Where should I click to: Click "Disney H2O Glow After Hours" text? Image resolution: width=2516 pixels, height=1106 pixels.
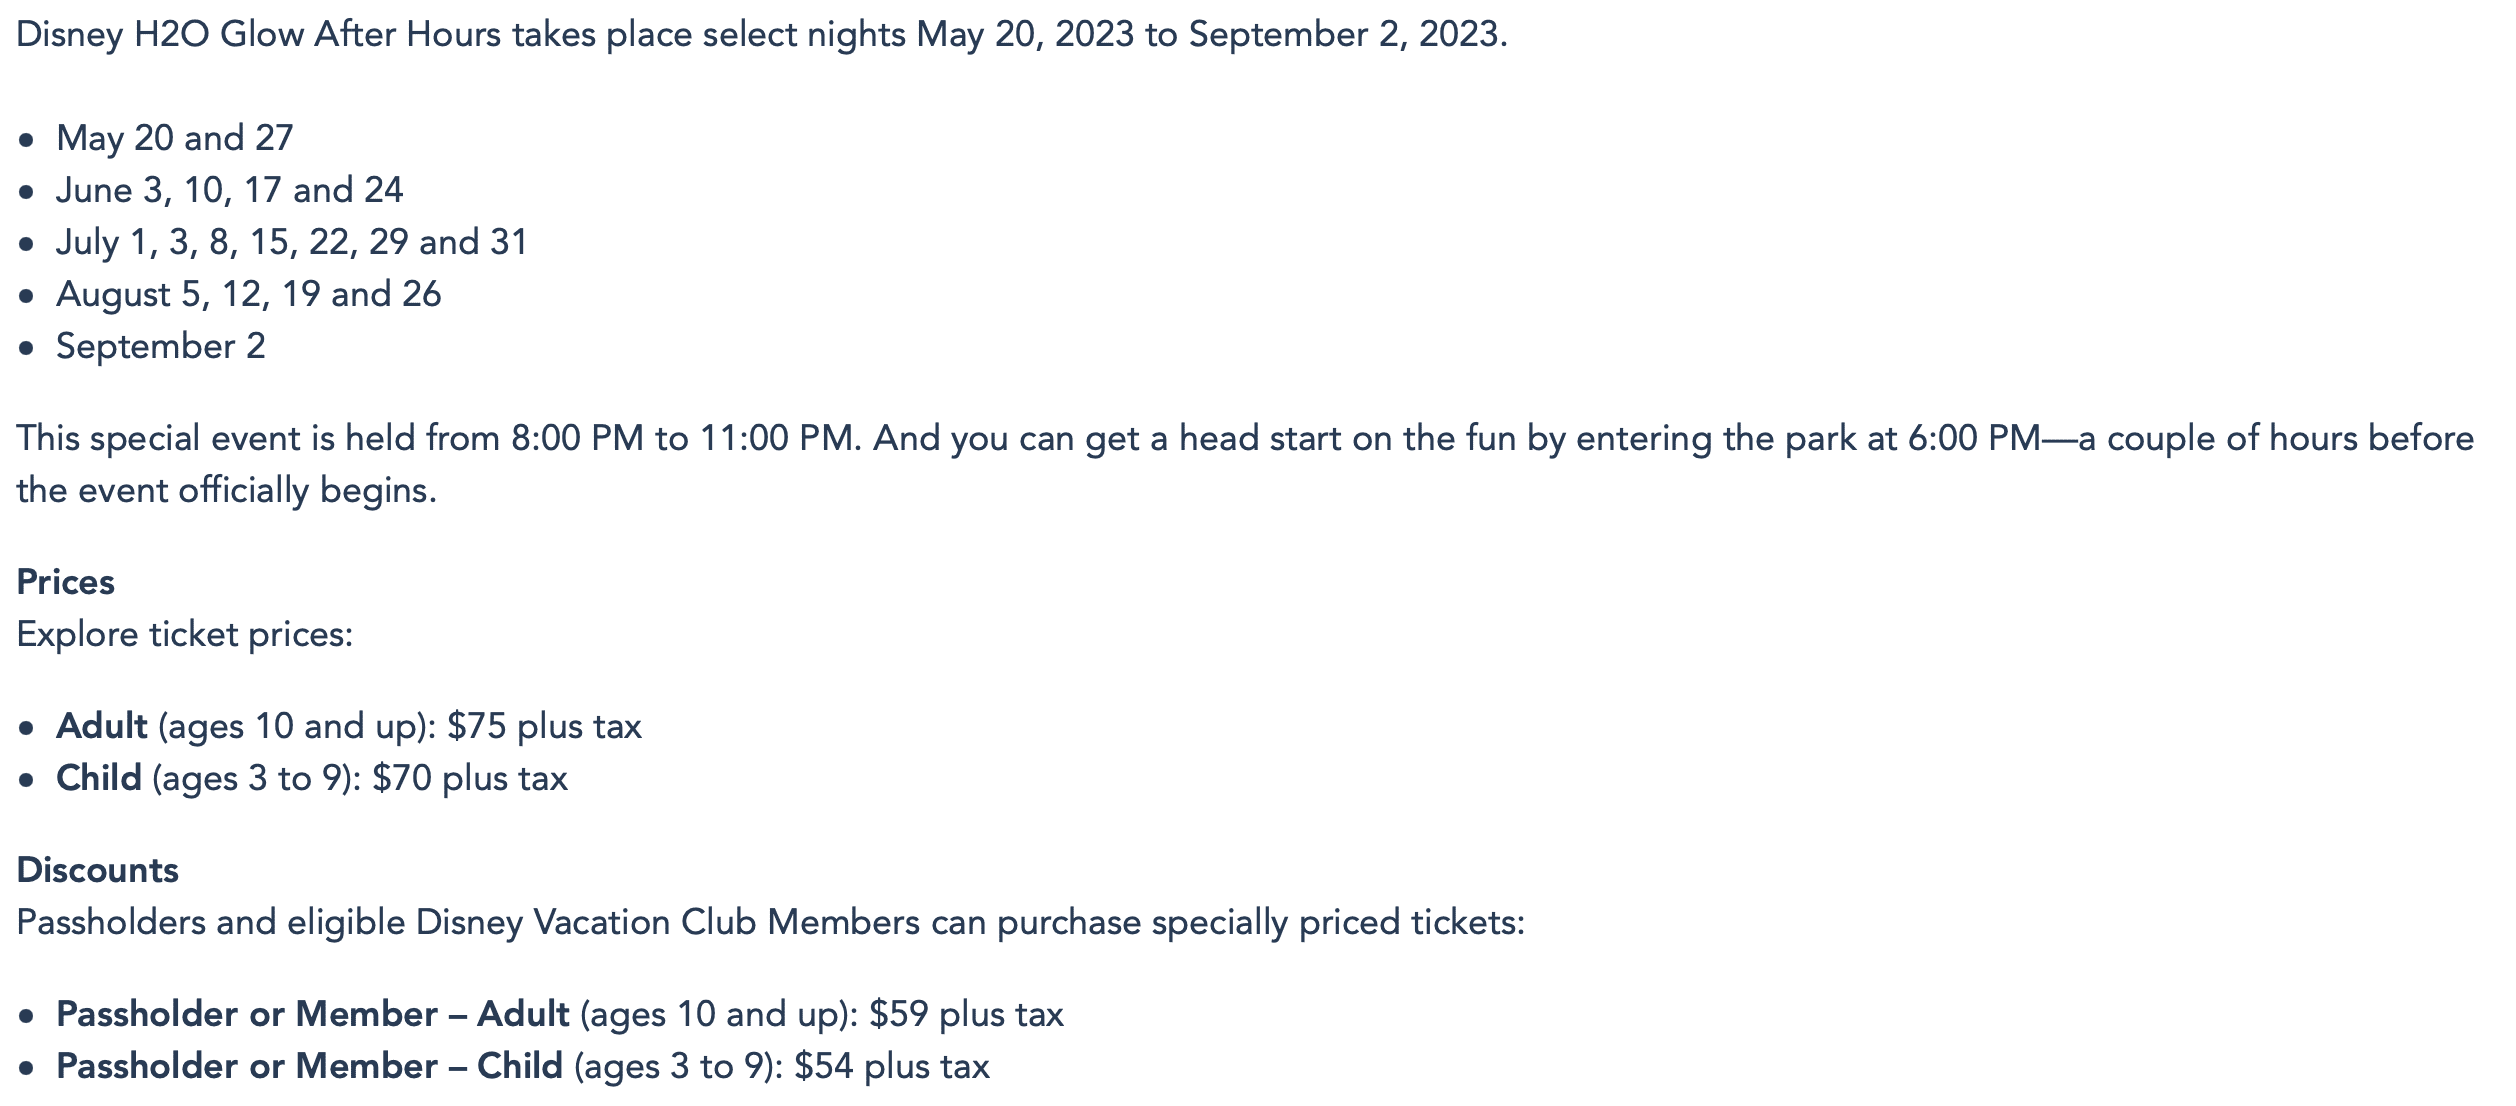pyautogui.click(x=258, y=35)
